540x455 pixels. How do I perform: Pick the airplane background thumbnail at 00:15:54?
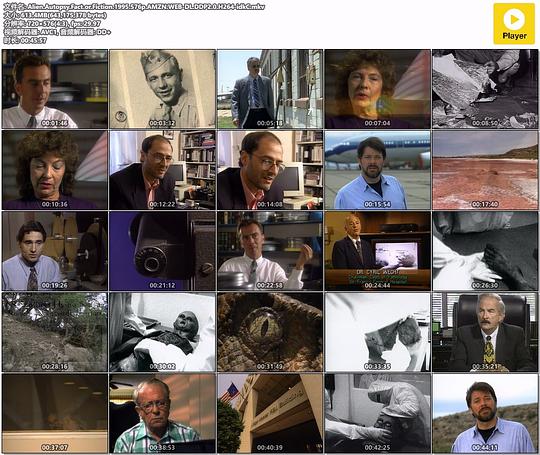(377, 170)
